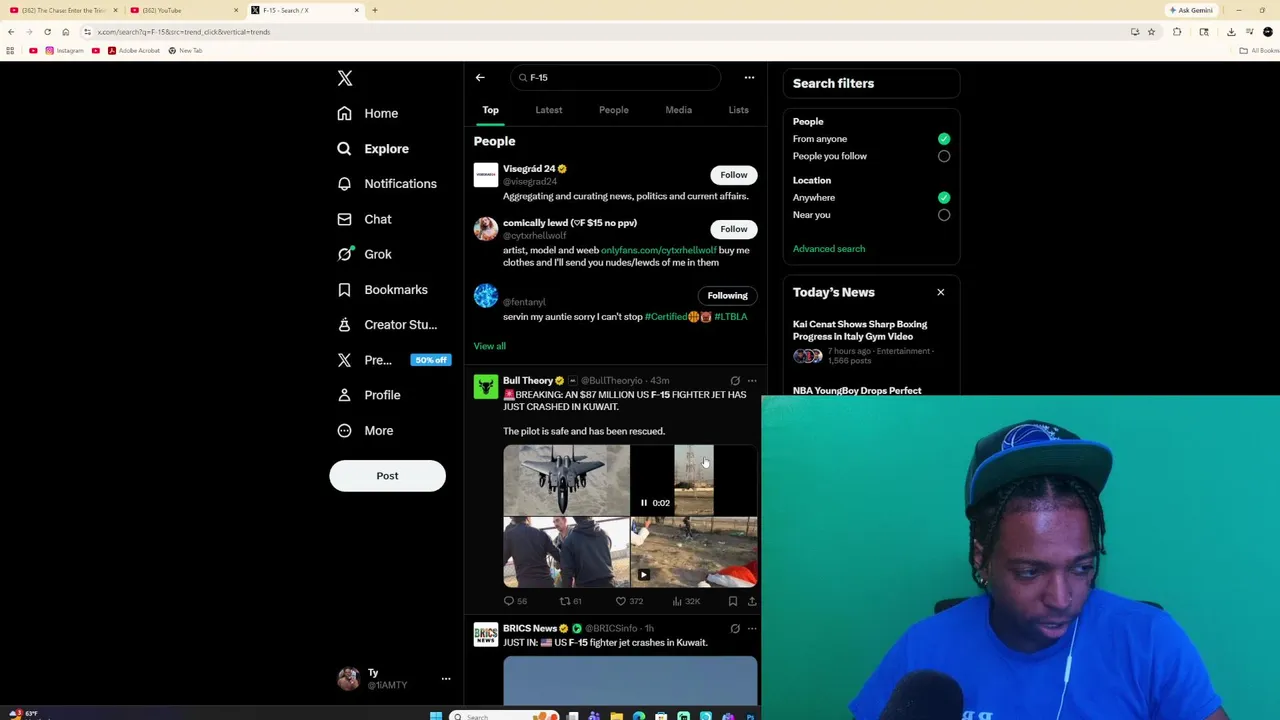Click the #LTBLA hashtag link
The width and height of the screenshot is (1280, 720).
(731, 317)
